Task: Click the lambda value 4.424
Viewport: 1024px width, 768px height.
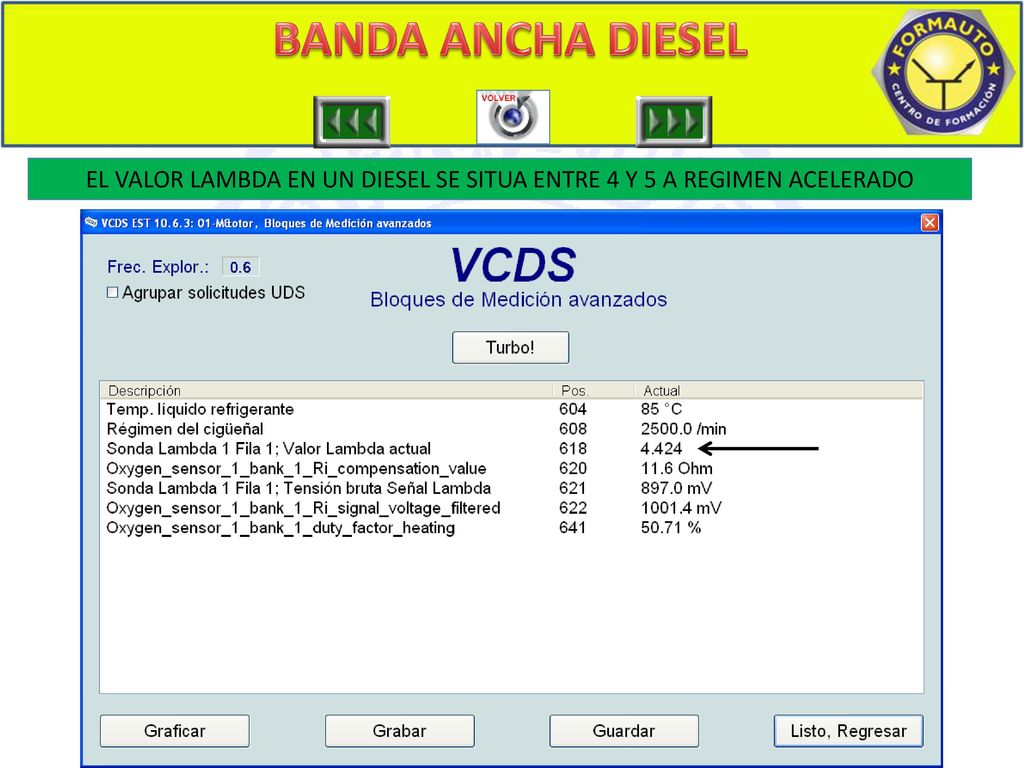Action: [661, 449]
